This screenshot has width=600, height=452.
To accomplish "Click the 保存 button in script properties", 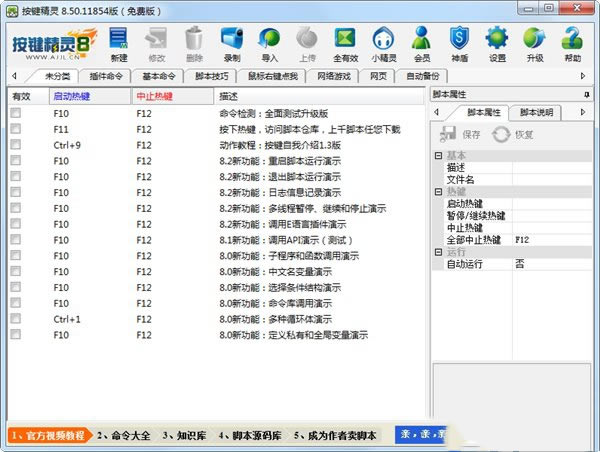I will [x=462, y=134].
